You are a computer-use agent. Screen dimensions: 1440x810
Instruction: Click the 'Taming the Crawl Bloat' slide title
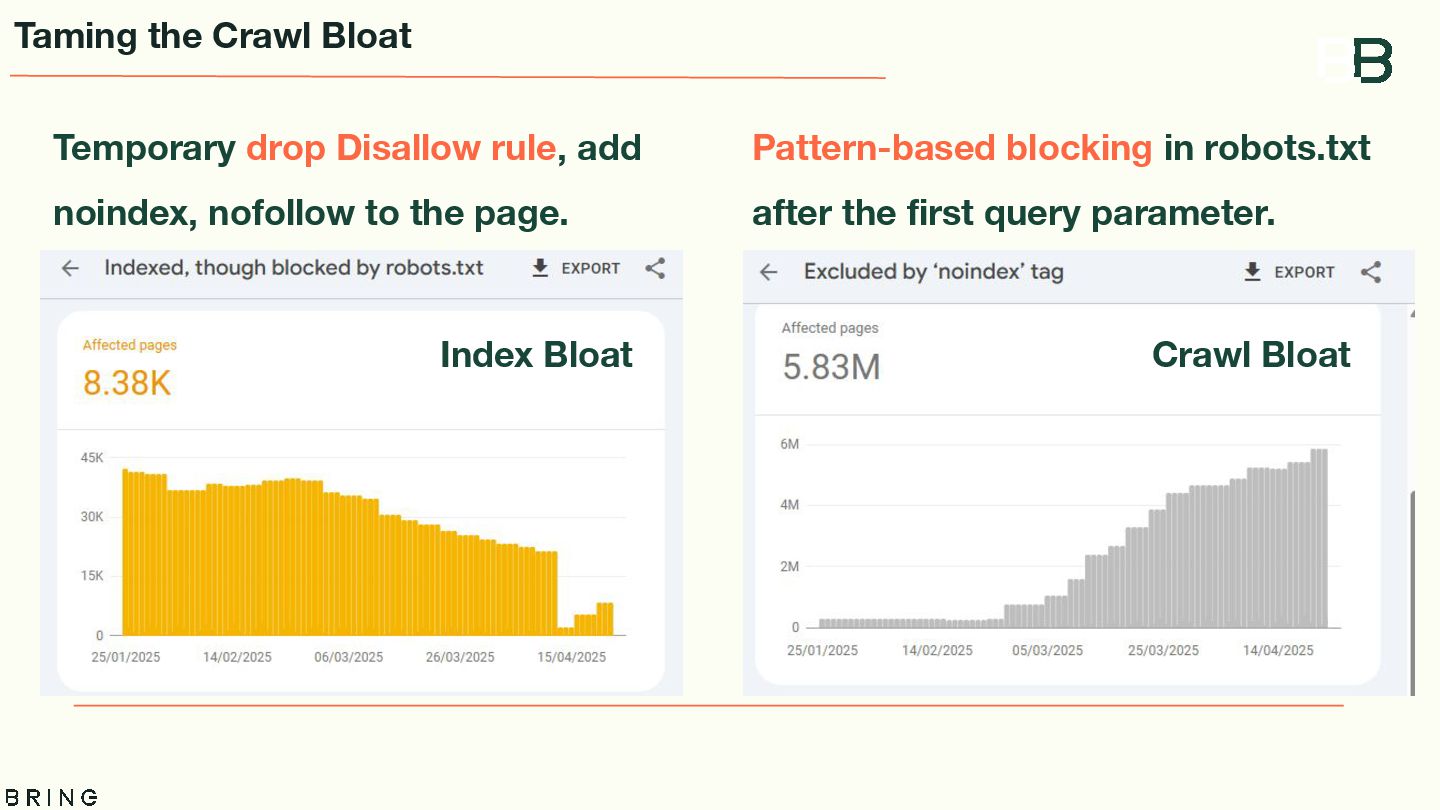tap(213, 36)
